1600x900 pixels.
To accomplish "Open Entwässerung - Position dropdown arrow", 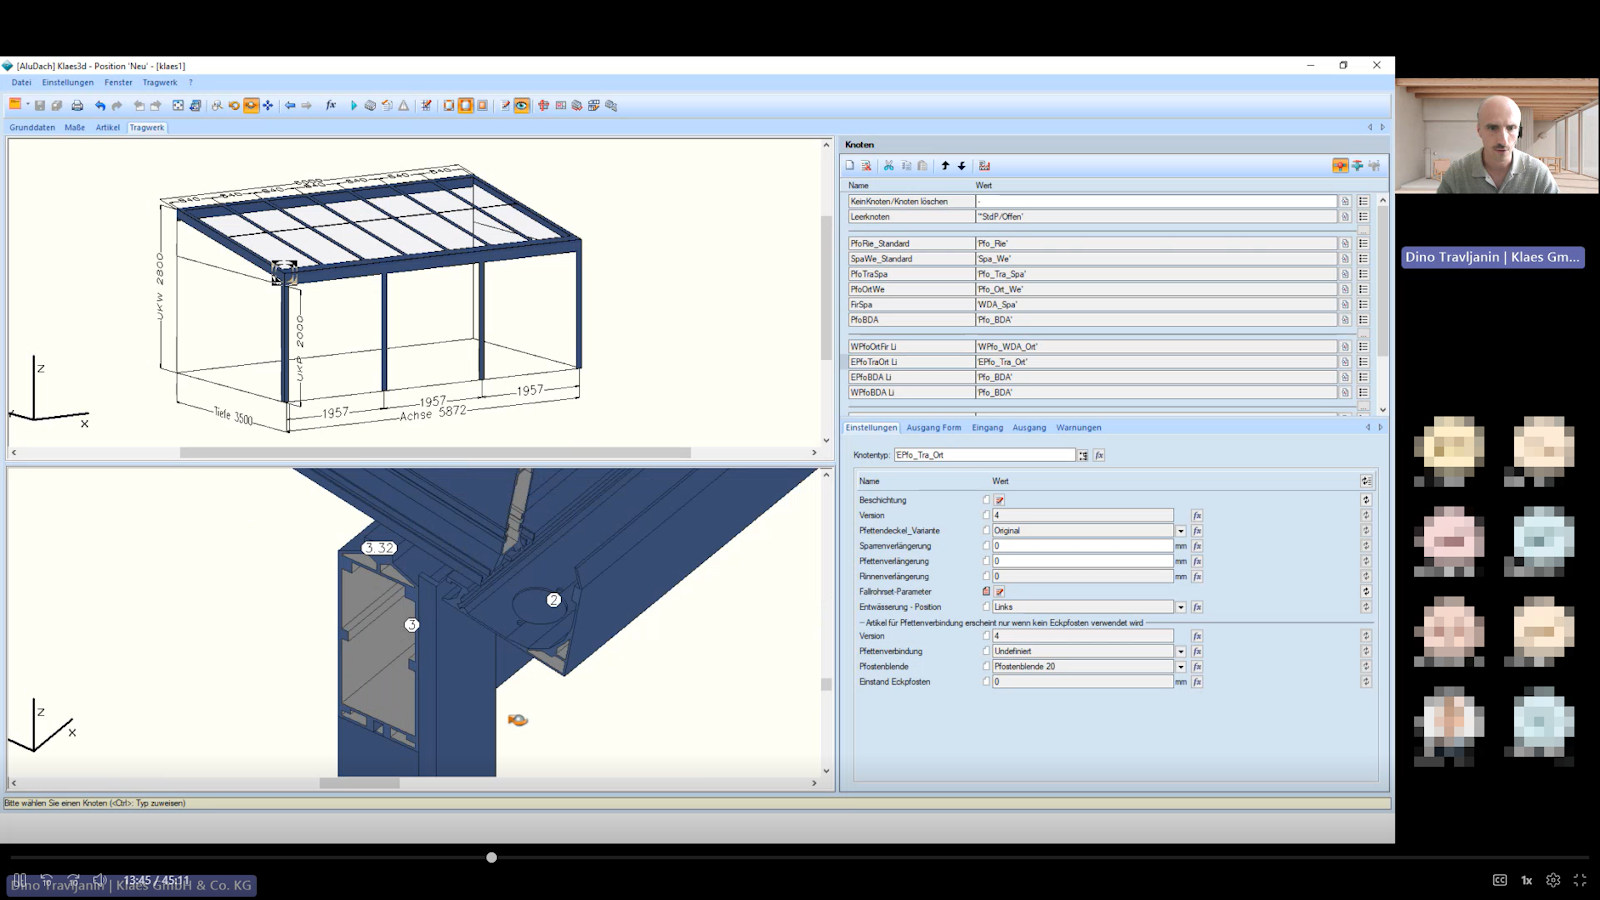I will pyautogui.click(x=1181, y=607).
